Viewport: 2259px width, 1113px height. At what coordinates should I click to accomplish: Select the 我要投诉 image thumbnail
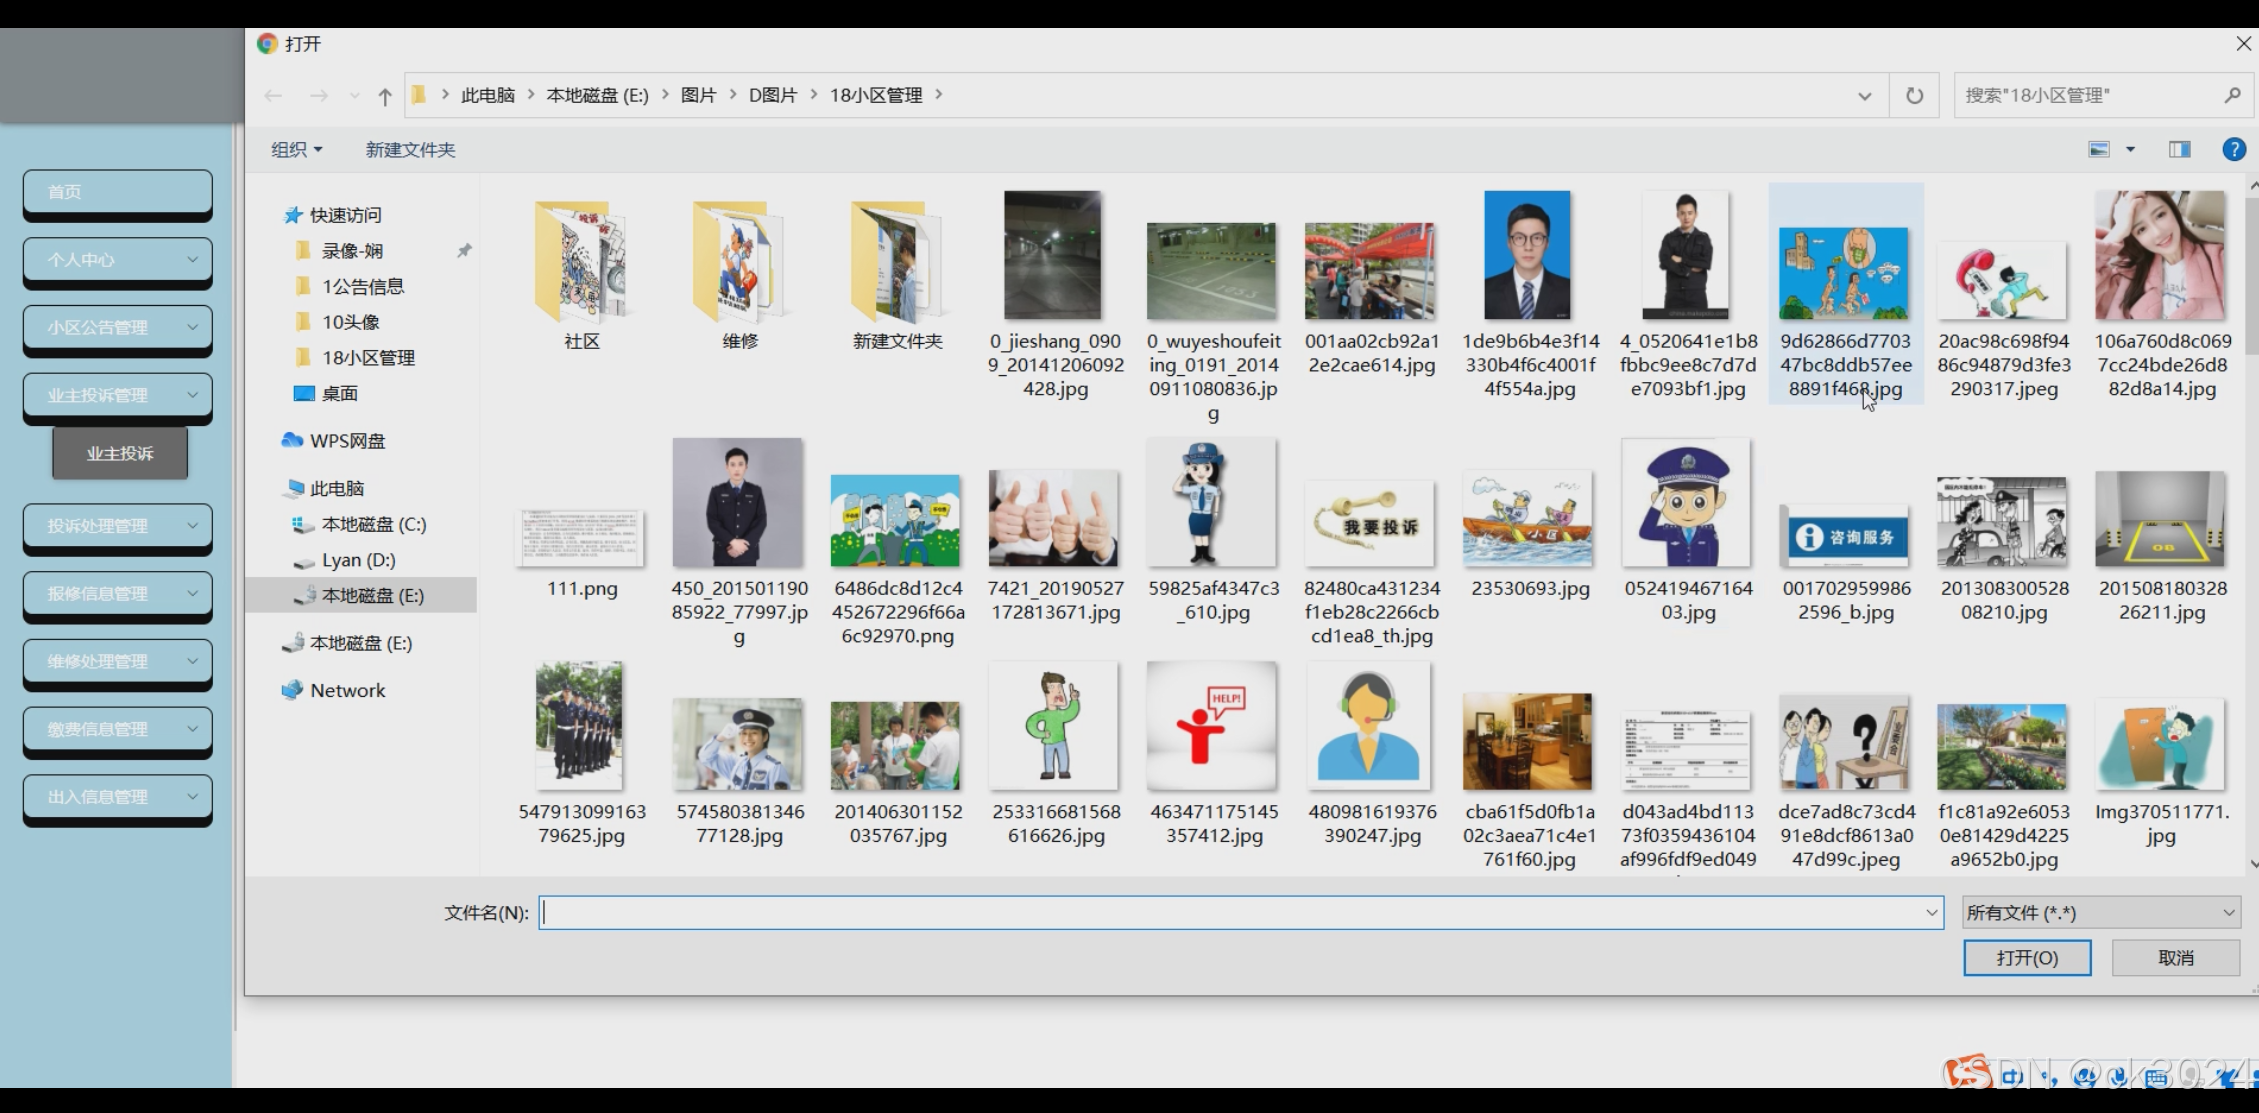1371,525
